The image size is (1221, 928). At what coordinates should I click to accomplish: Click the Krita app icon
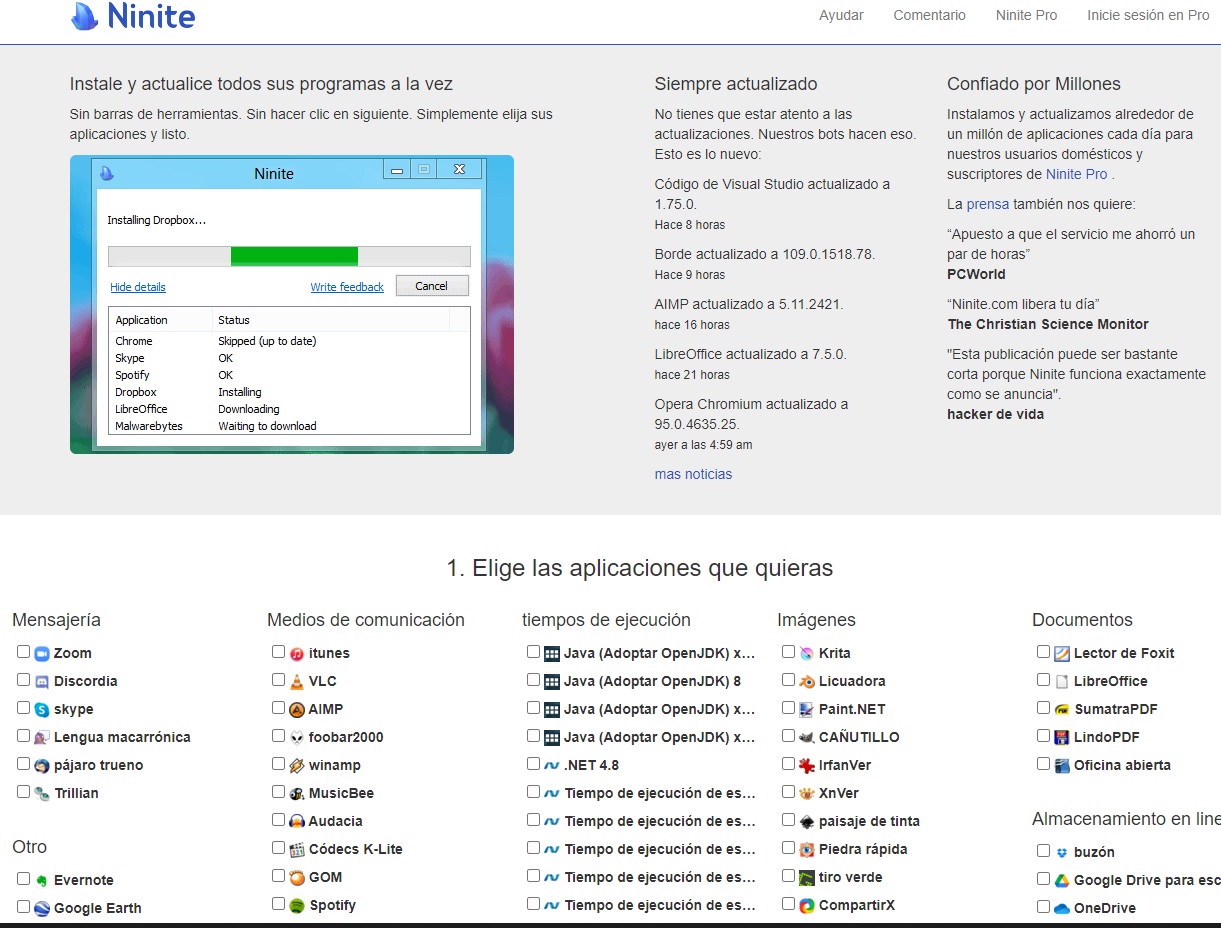[807, 653]
